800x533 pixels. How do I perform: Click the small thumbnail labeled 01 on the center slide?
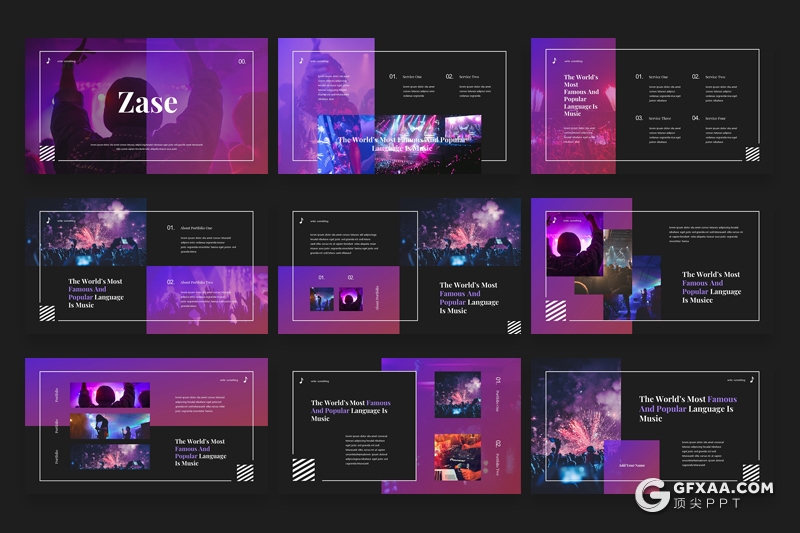(322, 299)
